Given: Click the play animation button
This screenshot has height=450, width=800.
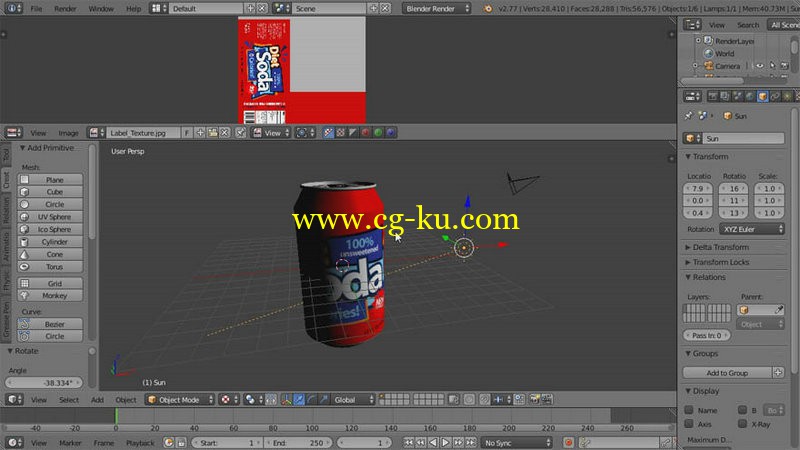Looking at the screenshot, I should [445, 442].
